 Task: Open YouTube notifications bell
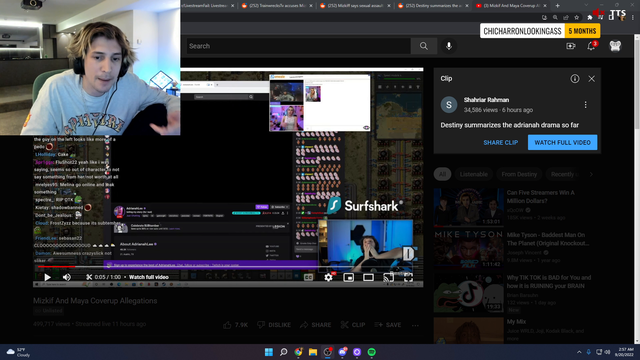591,46
